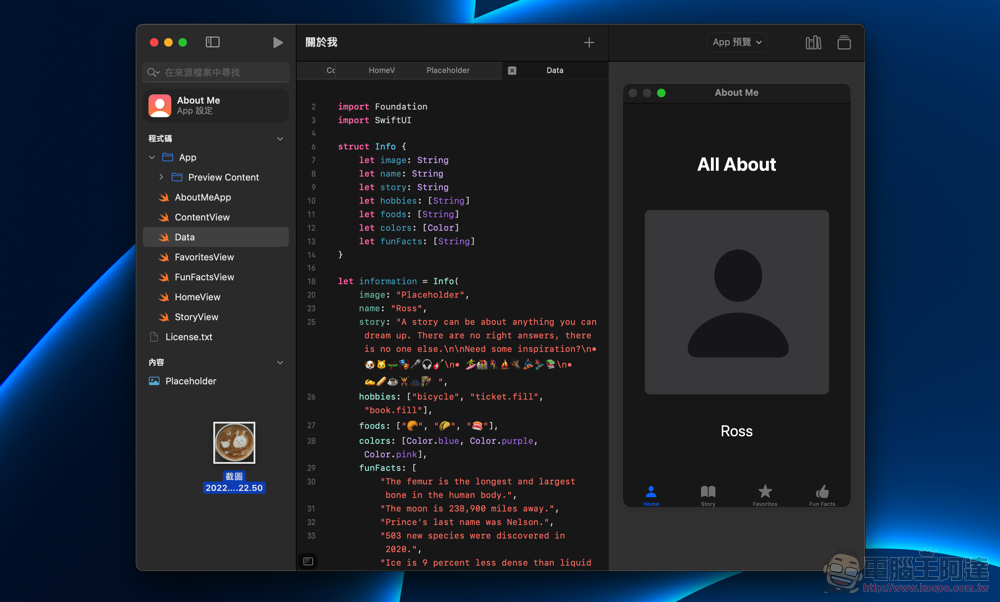
Task: Switch to the Data editor tab
Action: 554,70
